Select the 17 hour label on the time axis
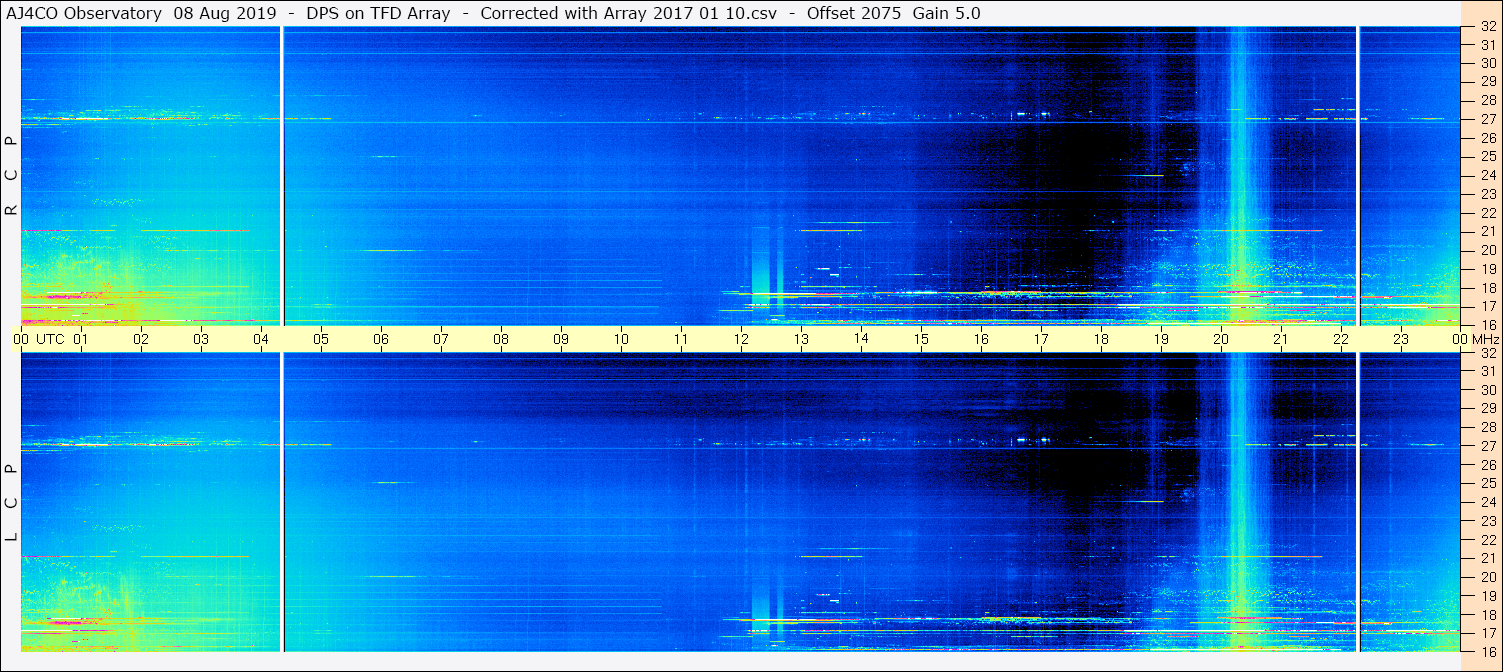Image resolution: width=1503 pixels, height=672 pixels. [1041, 339]
